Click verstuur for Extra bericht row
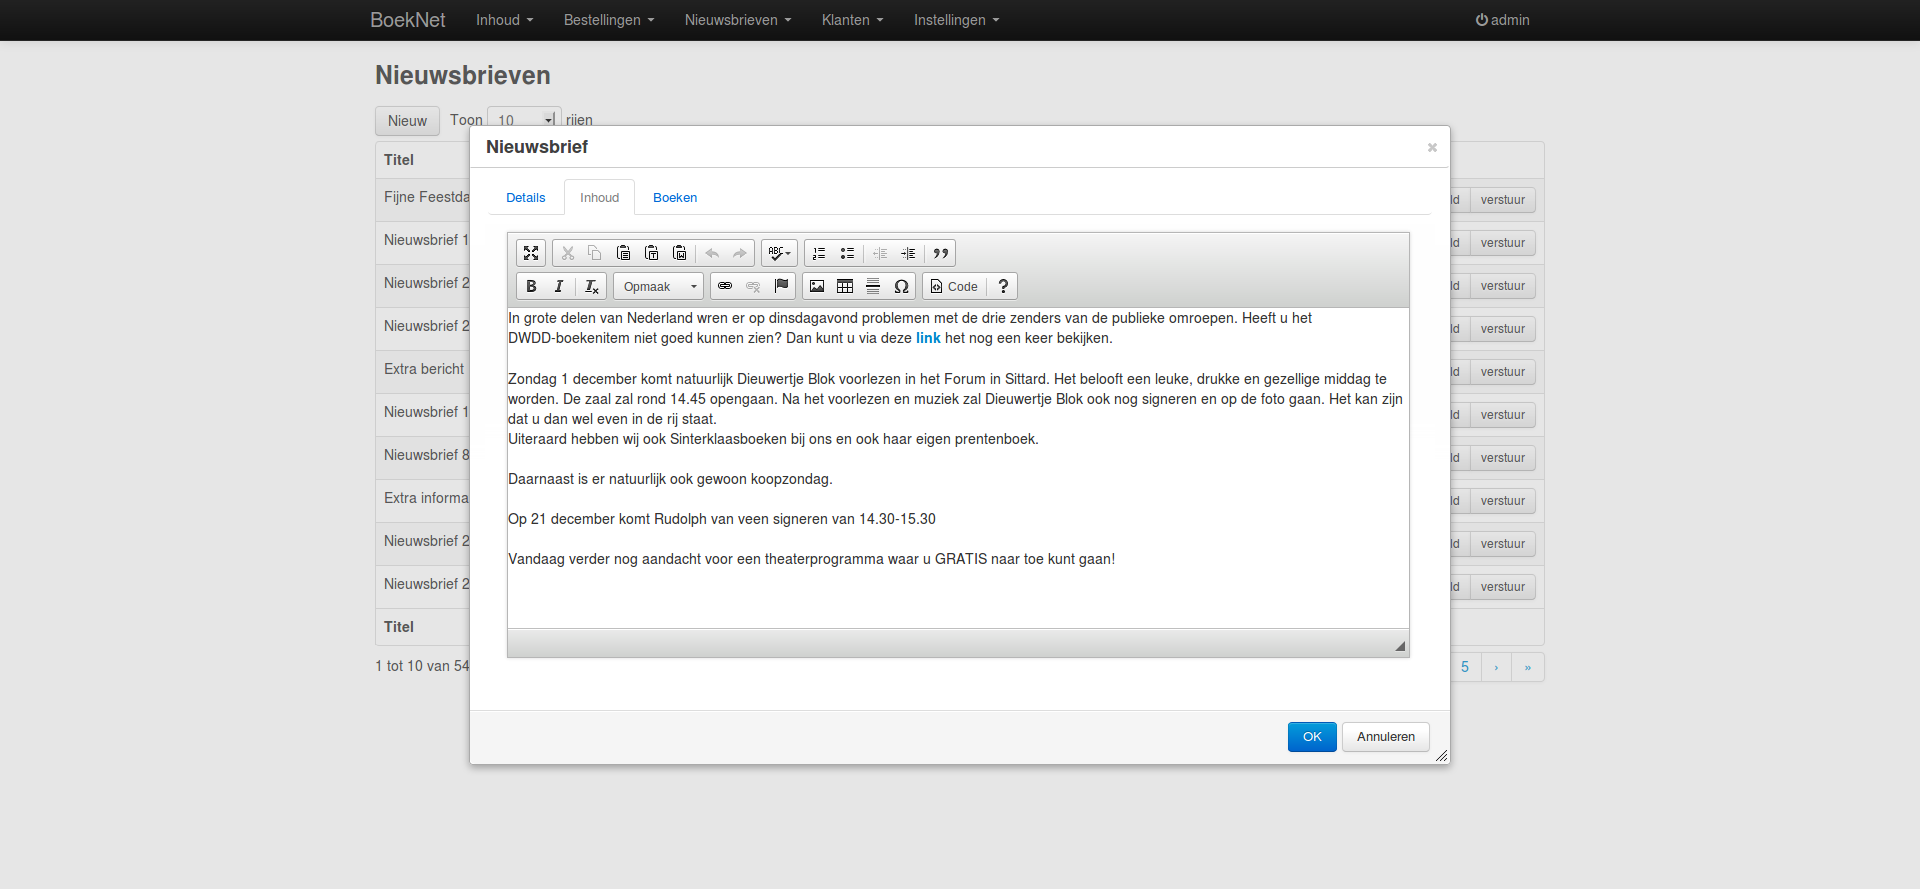Viewport: 1920px width, 889px height. [1503, 372]
